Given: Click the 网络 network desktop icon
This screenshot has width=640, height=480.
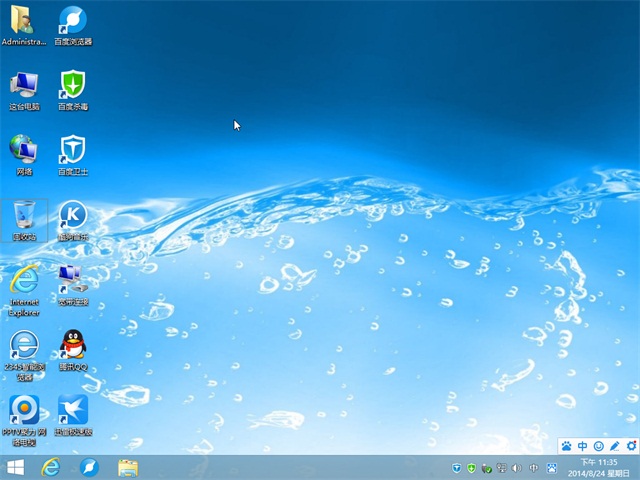Looking at the screenshot, I should pos(24,150).
